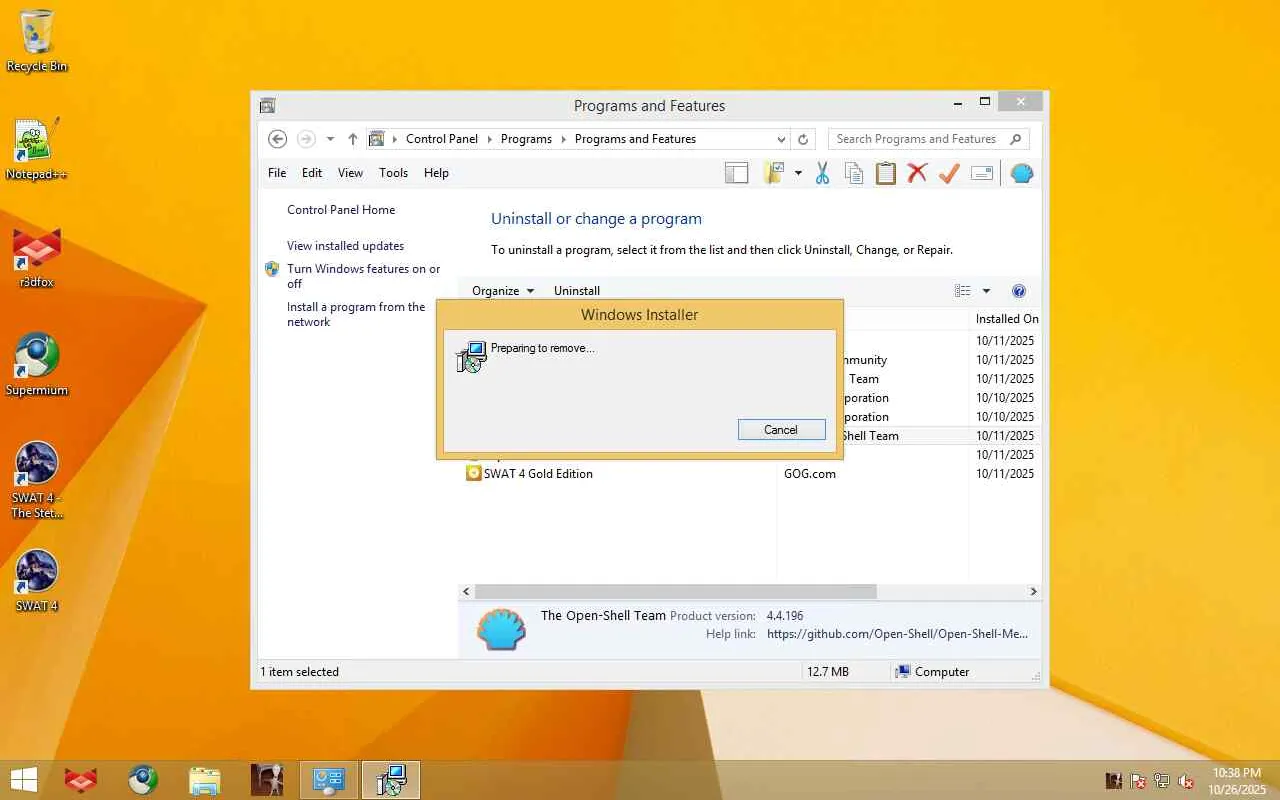Click the GOG.com publisher cell
The image size is (1280, 800).
tap(810, 474)
